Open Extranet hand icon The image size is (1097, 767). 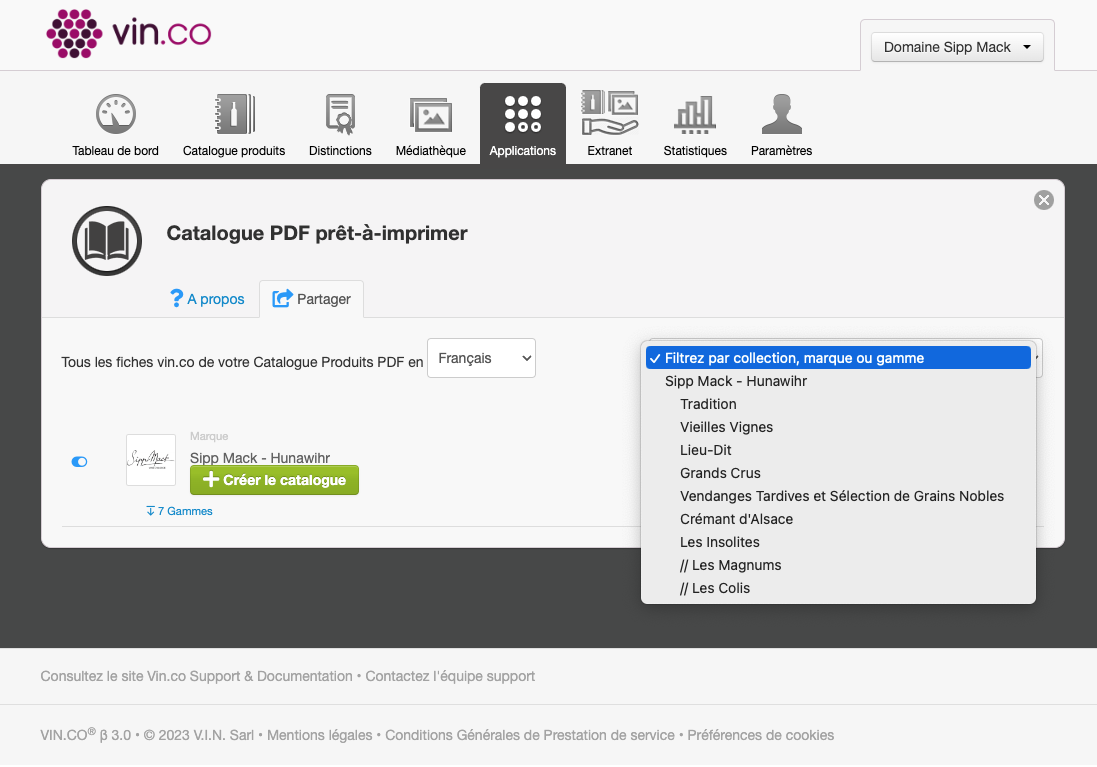pos(609,113)
